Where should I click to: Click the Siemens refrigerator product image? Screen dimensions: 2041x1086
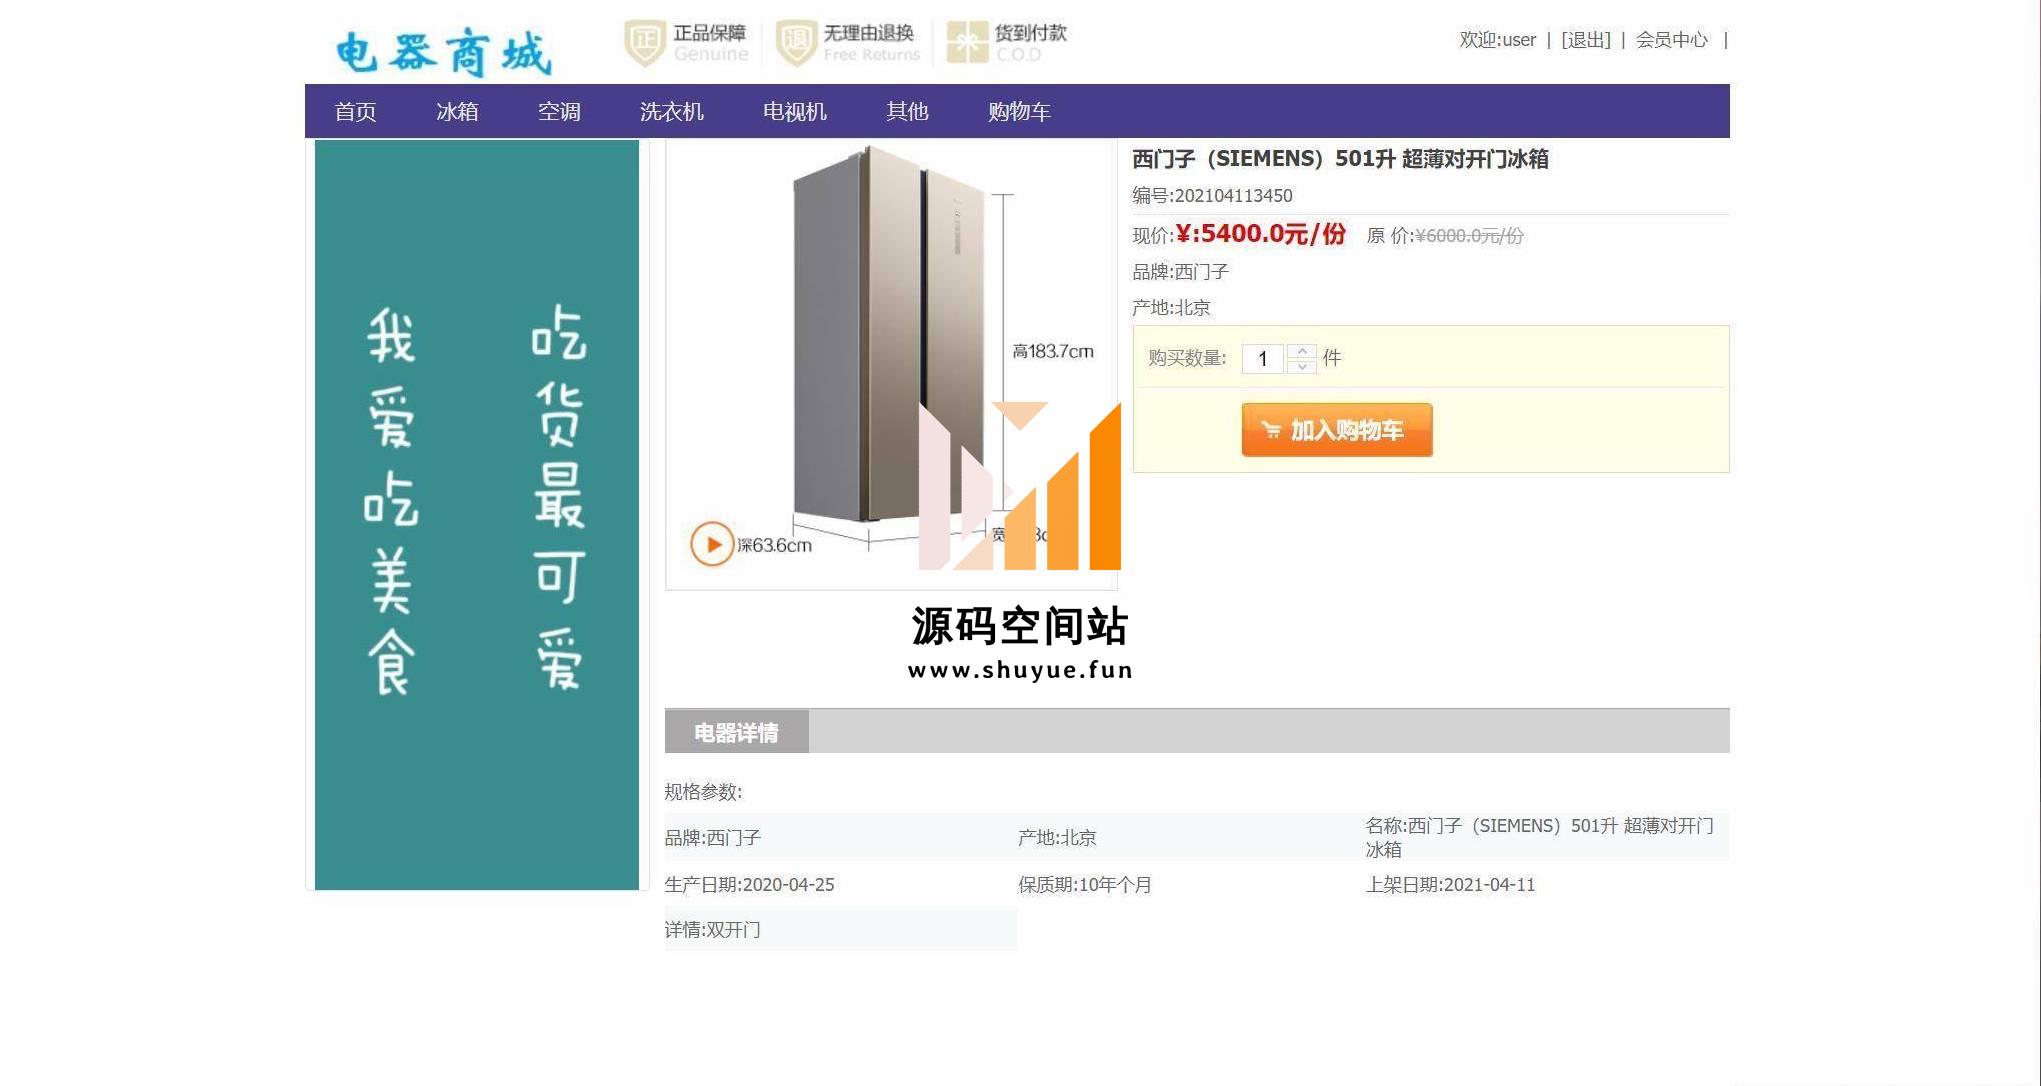[891, 365]
